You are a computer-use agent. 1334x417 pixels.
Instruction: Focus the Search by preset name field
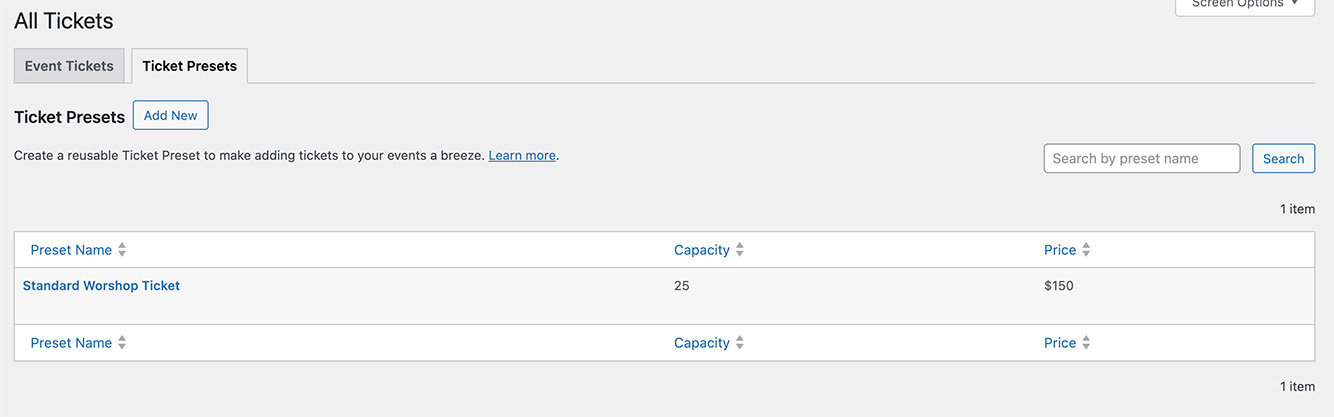[1141, 158]
